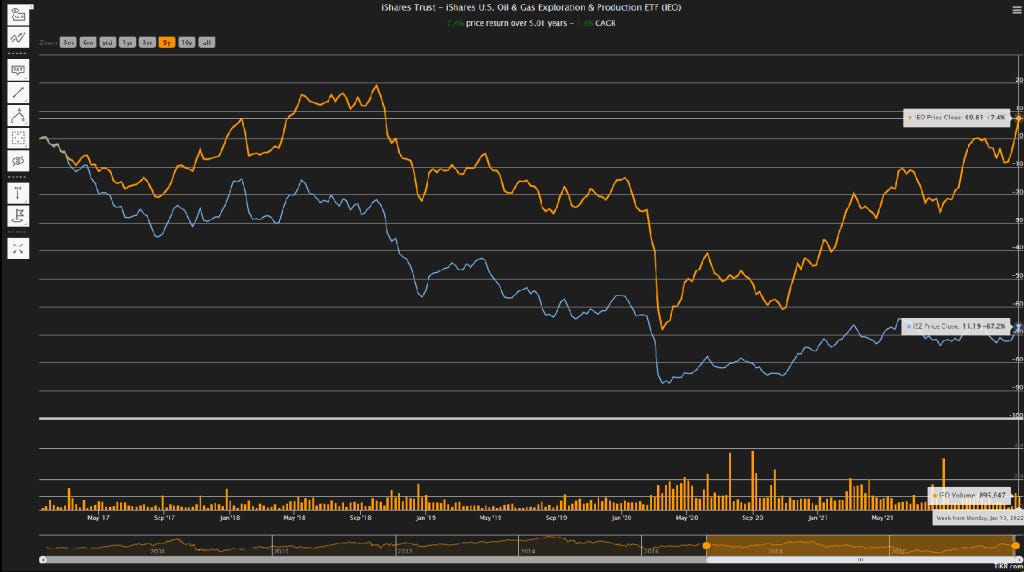
Task: Set zoom range to 1y
Action: (x=127, y=42)
